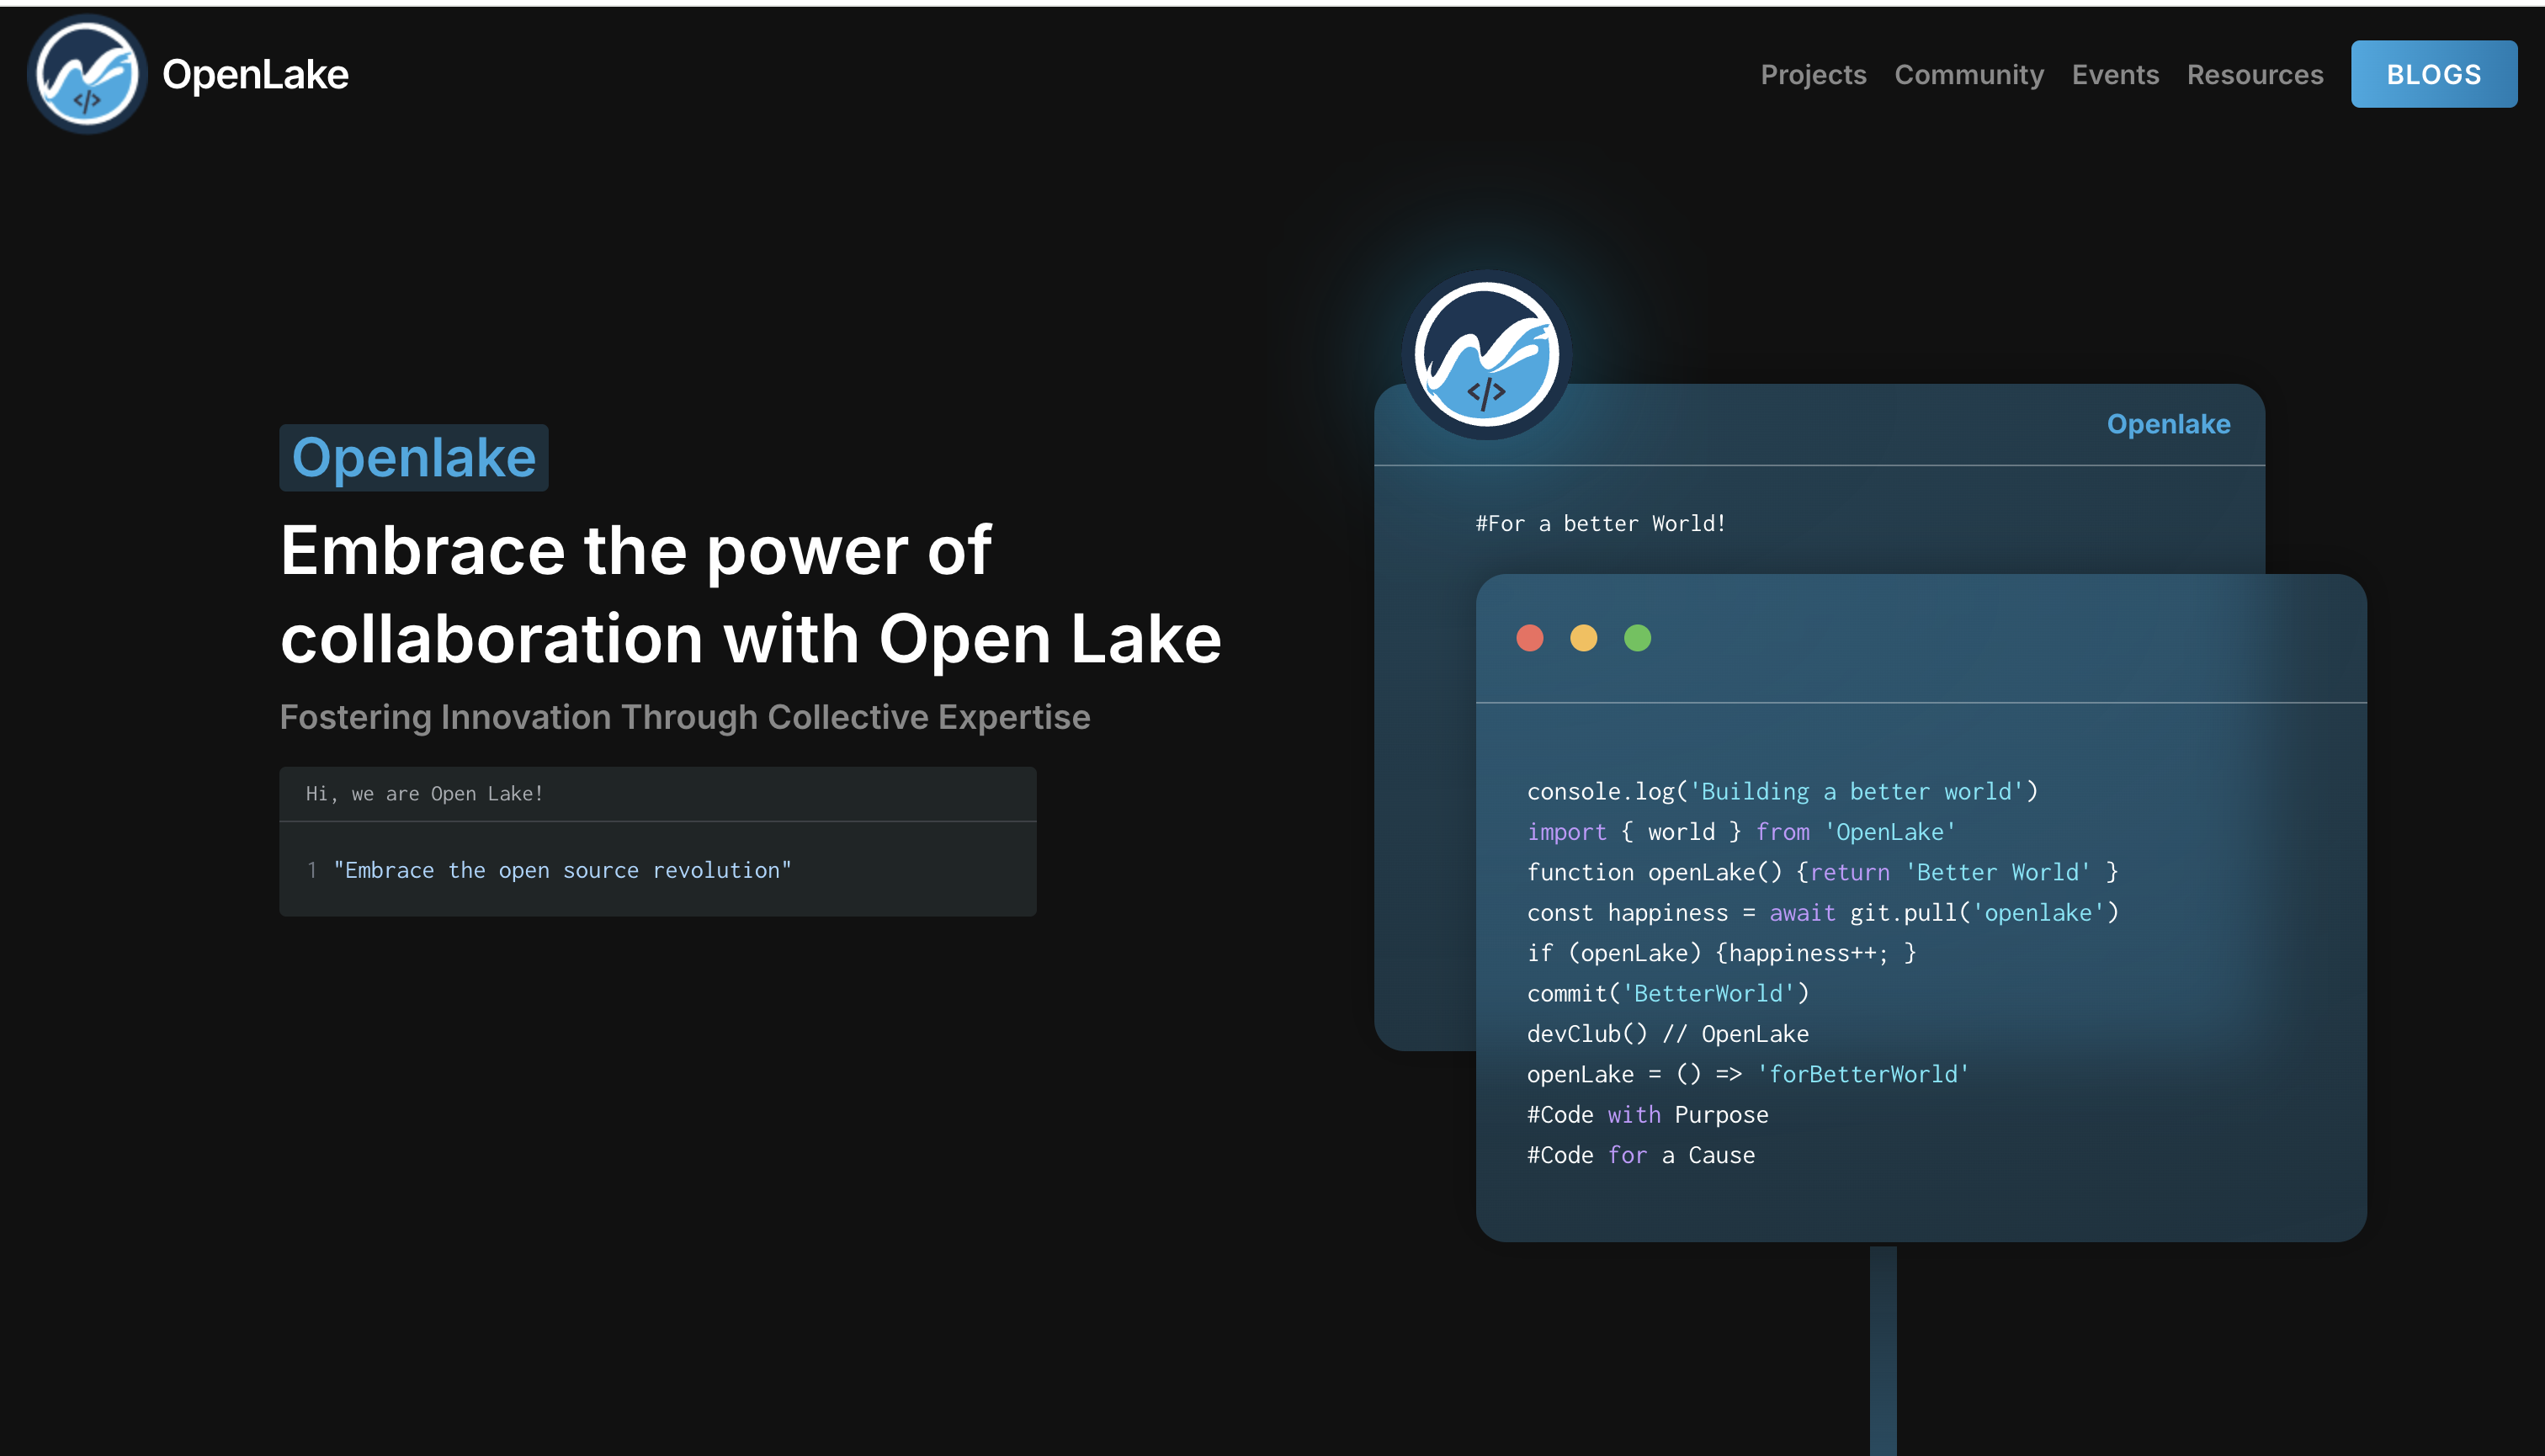This screenshot has height=1456, width=2545.
Task: Click the console.log code line
Action: [1781, 792]
